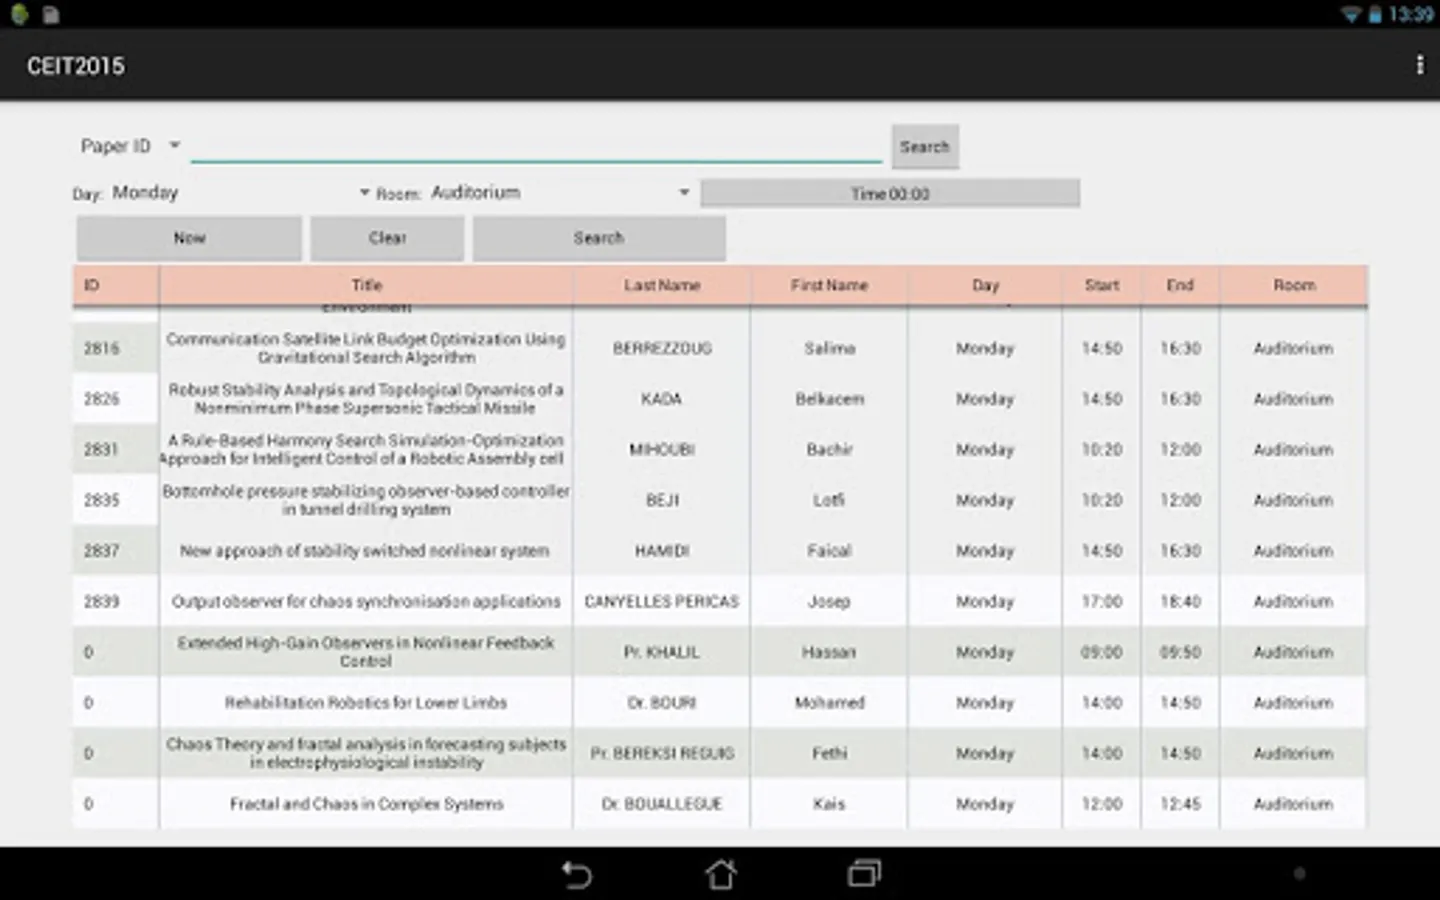This screenshot has height=900, width=1440.
Task: Click the Start column header
Action: tap(1102, 285)
